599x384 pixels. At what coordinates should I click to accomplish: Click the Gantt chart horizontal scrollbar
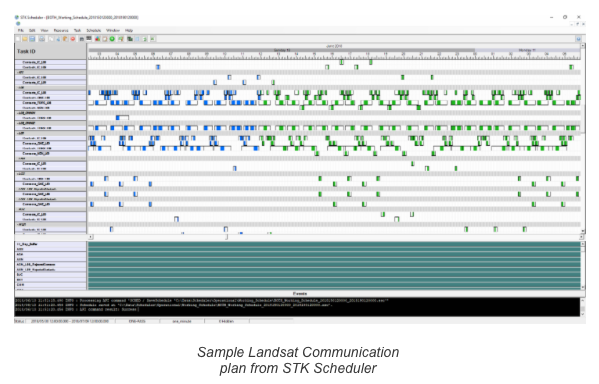coord(336,237)
